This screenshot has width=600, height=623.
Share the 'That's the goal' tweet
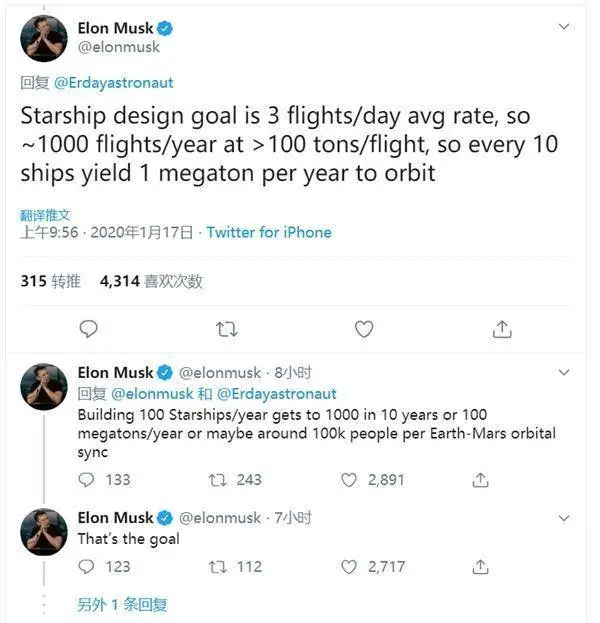(x=480, y=567)
